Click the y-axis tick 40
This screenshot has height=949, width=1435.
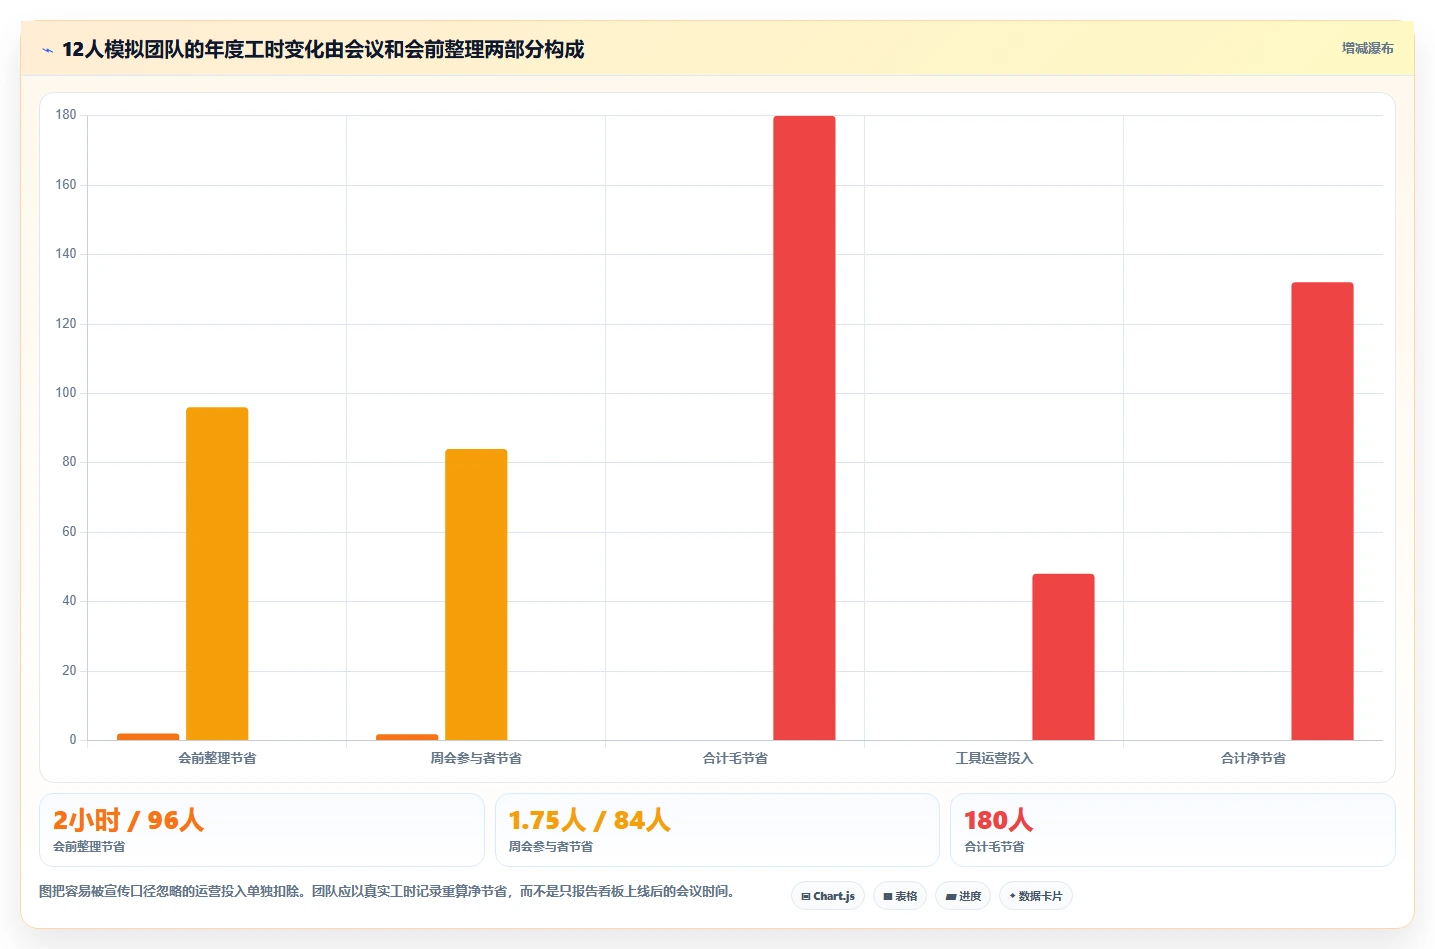tap(69, 601)
